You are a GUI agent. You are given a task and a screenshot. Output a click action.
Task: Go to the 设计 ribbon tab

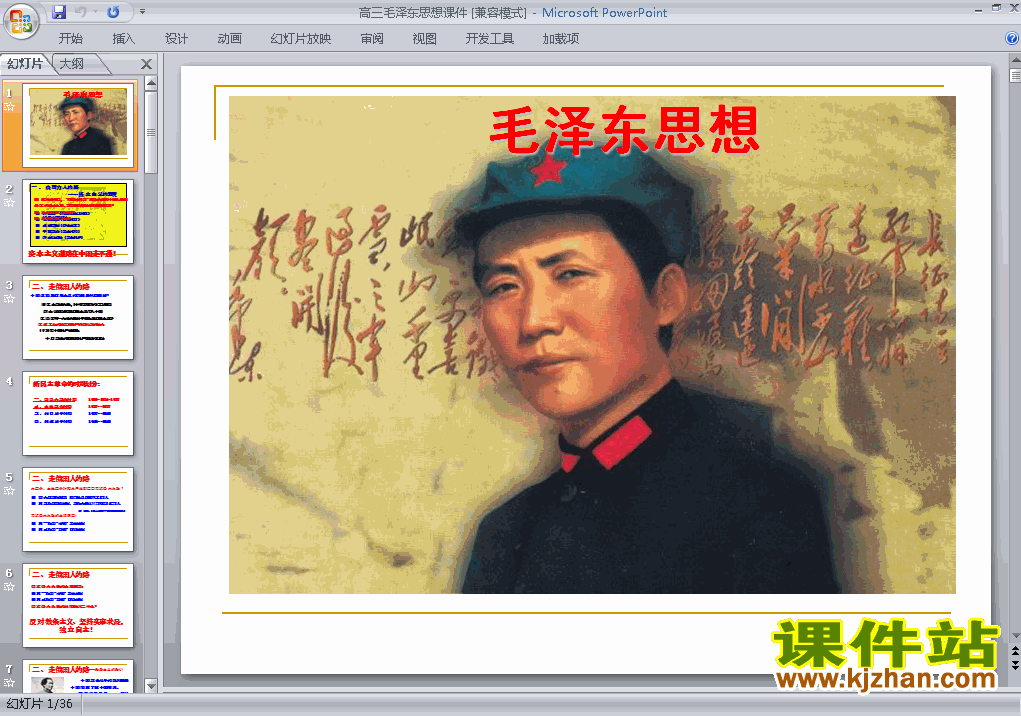click(176, 38)
